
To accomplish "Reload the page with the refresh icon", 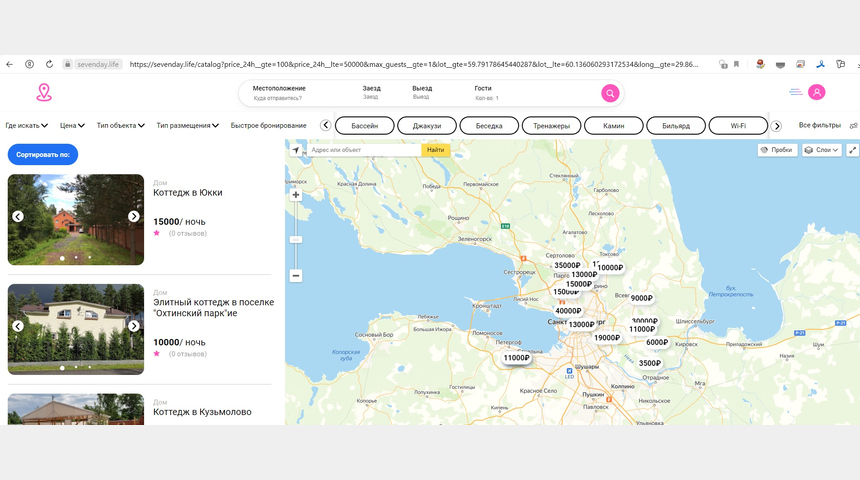I will (49, 64).
